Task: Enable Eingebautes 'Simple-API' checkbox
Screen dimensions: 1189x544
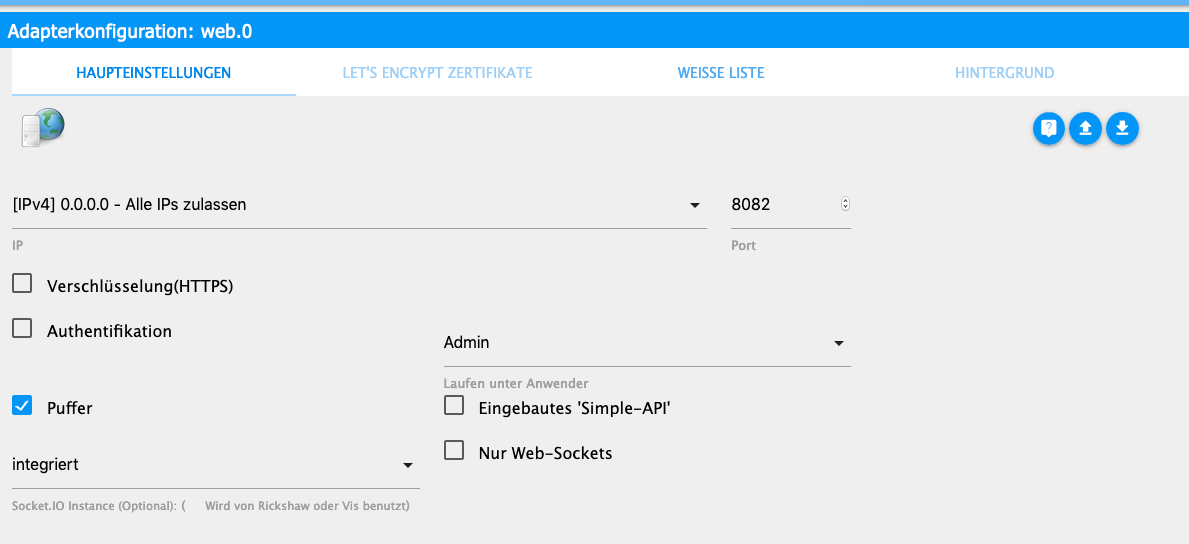Action: 454,406
